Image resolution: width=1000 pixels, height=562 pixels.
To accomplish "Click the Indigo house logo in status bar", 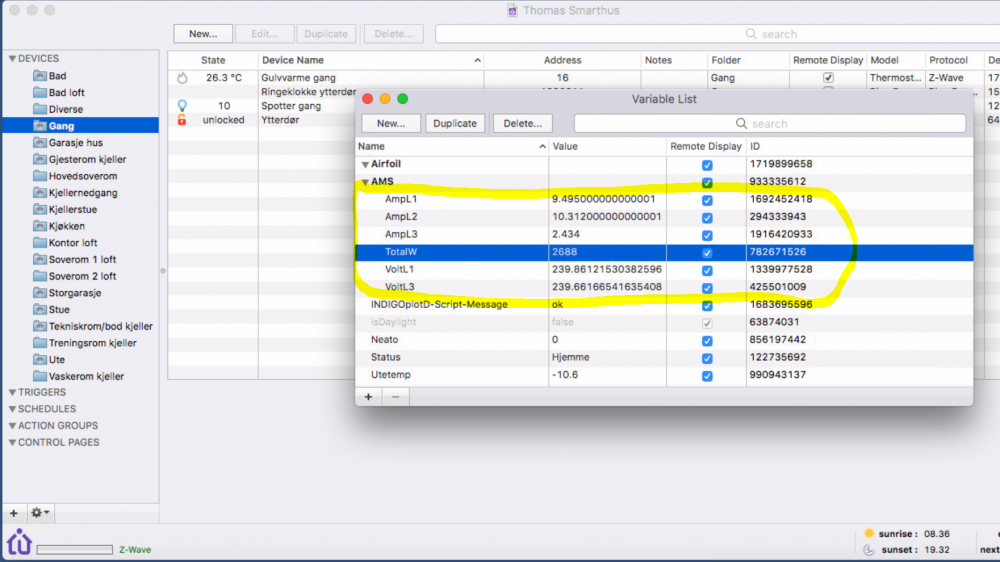I will [19, 543].
